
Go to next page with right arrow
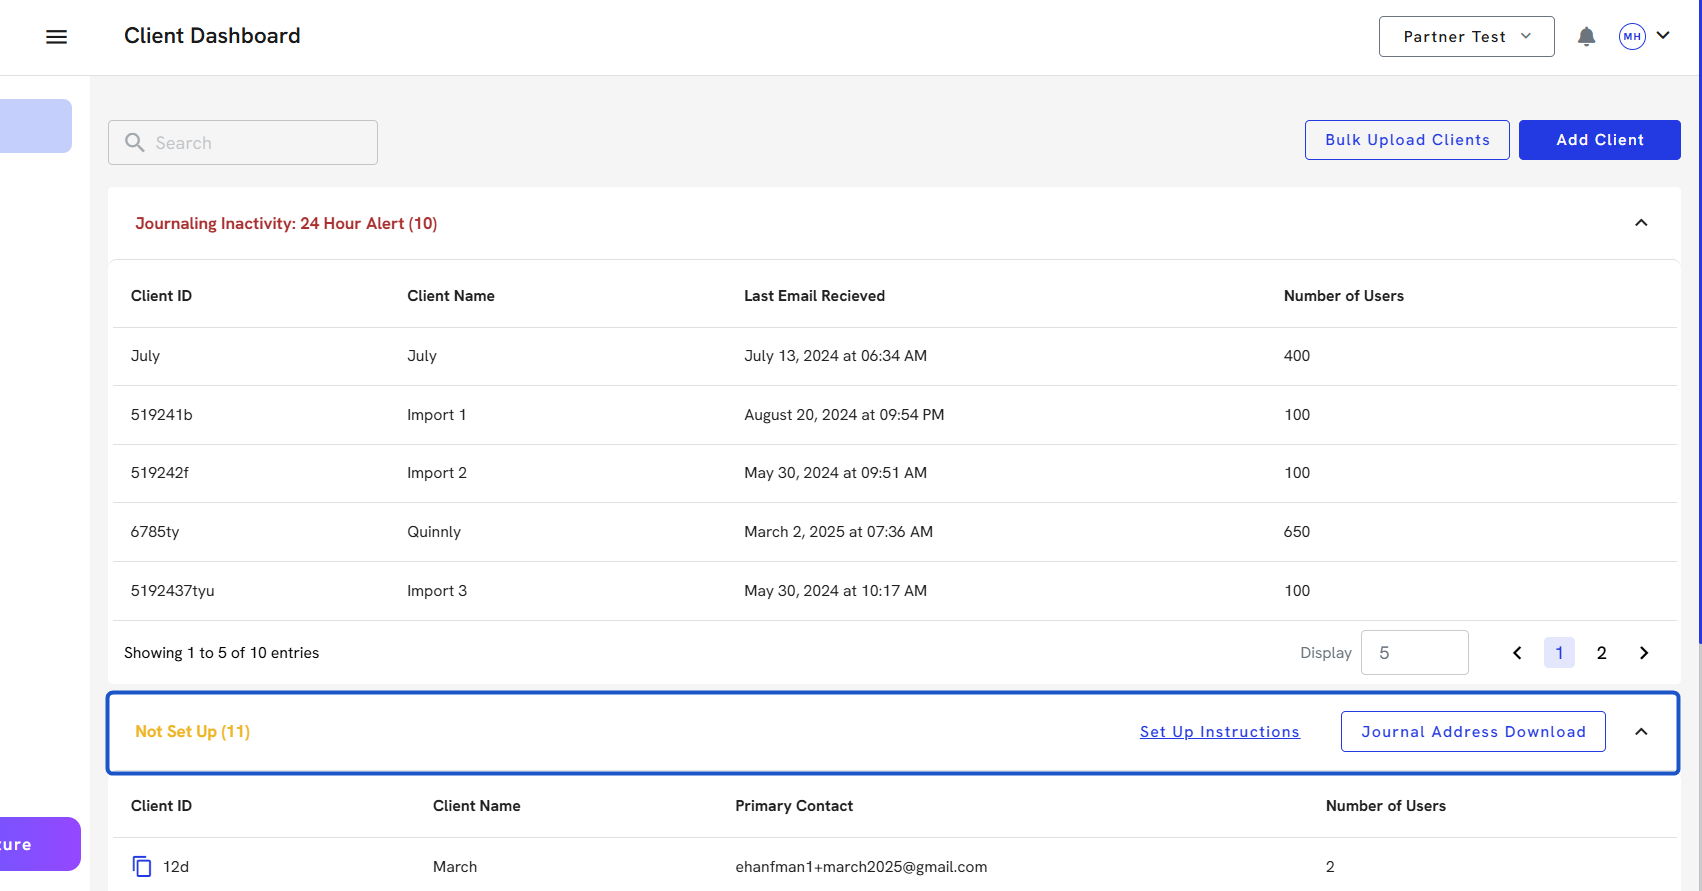(1644, 653)
